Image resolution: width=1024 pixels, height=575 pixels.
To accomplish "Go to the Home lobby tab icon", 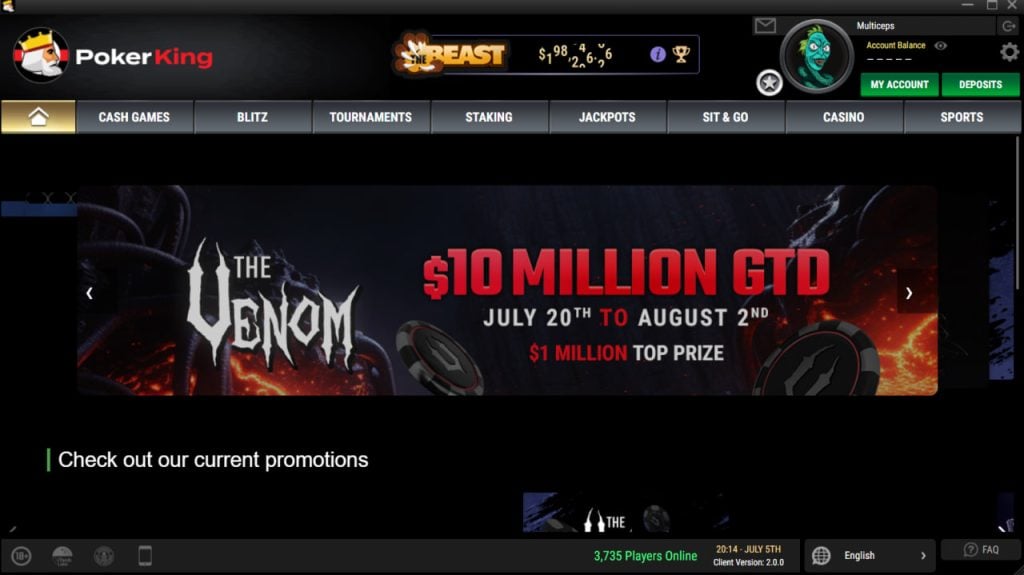I will pos(39,117).
